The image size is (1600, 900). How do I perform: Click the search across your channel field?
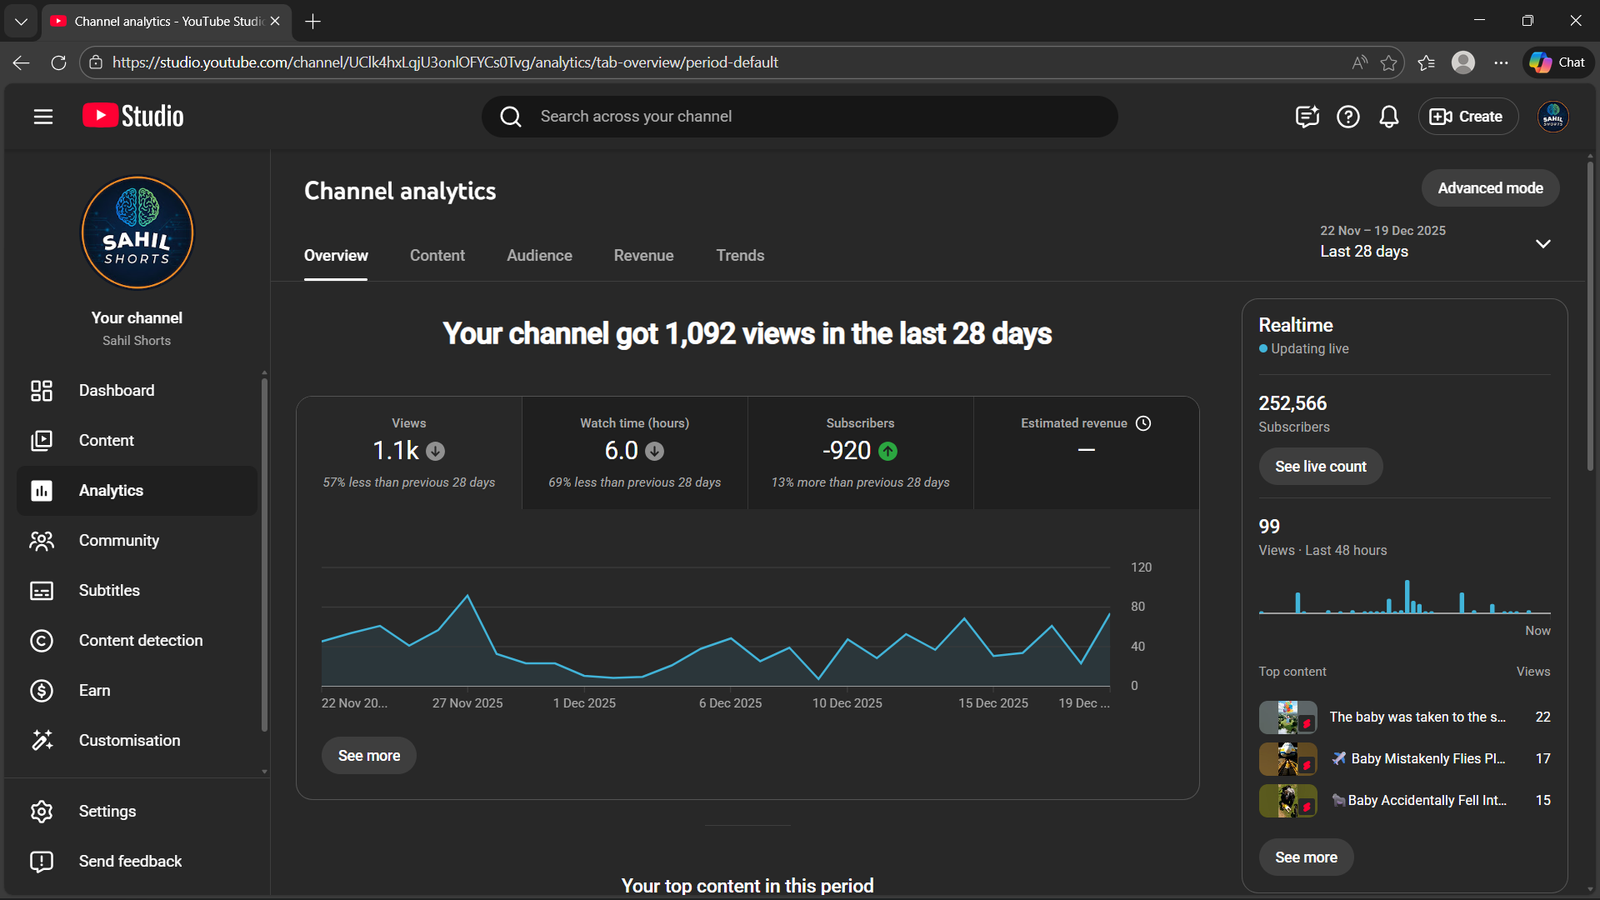coord(800,117)
